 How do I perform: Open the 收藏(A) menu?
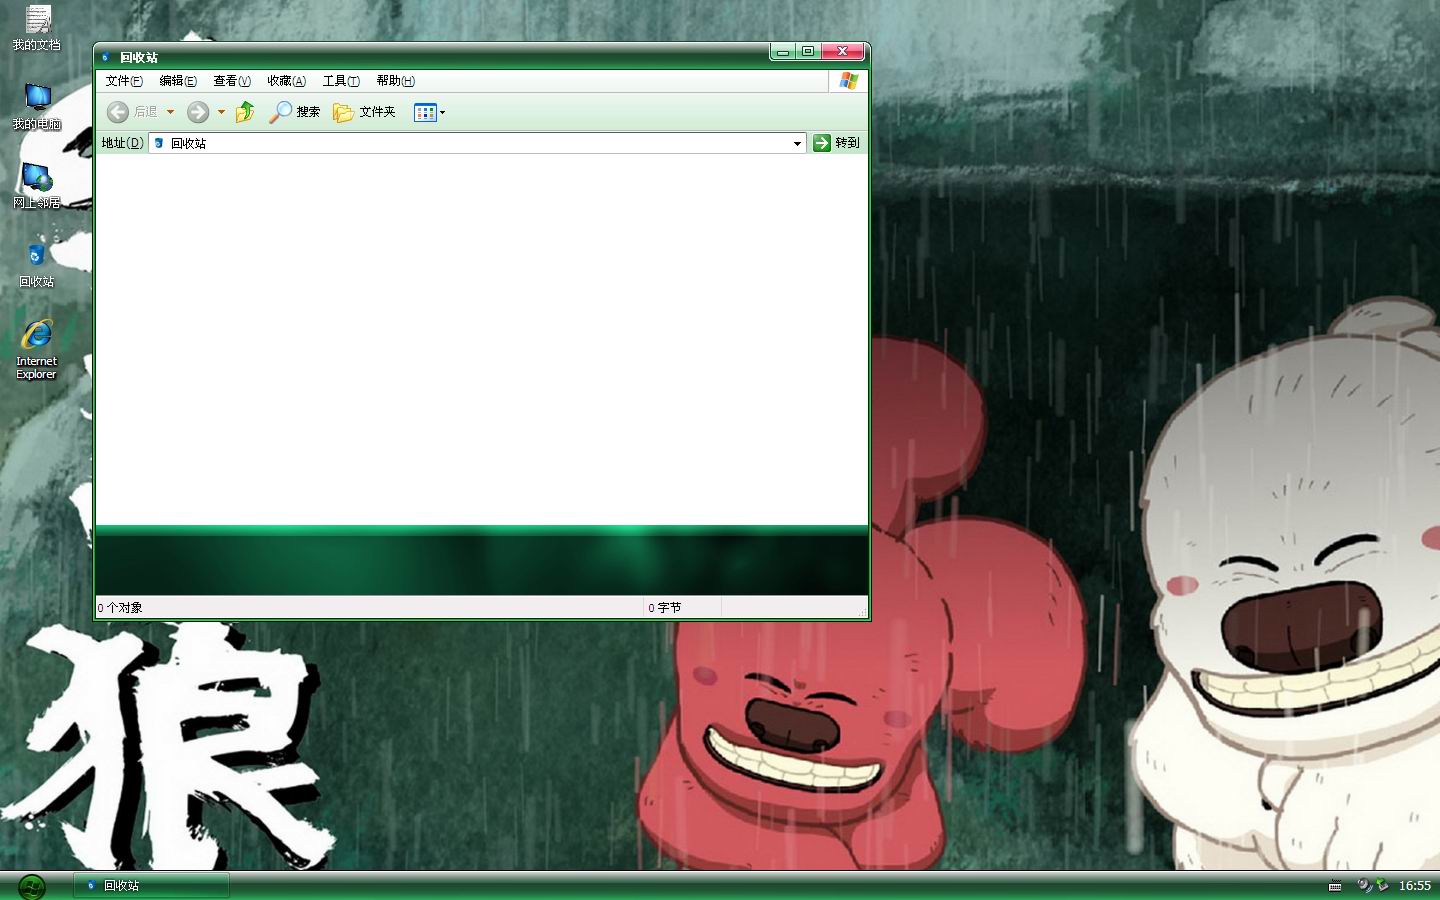(x=286, y=81)
